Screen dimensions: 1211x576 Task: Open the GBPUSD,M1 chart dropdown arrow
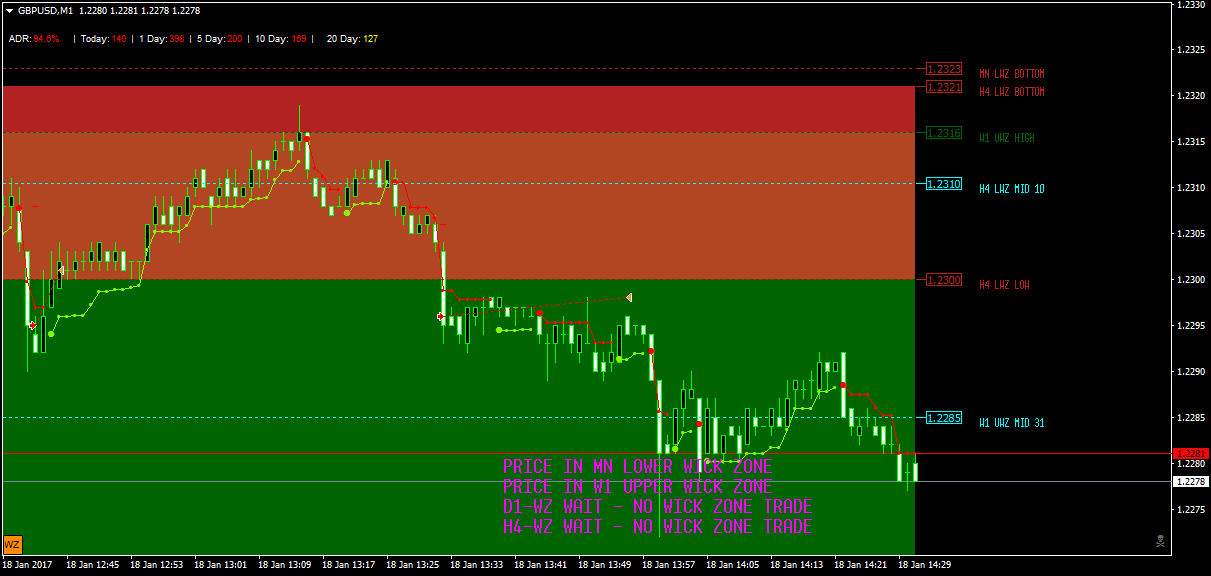(9, 10)
